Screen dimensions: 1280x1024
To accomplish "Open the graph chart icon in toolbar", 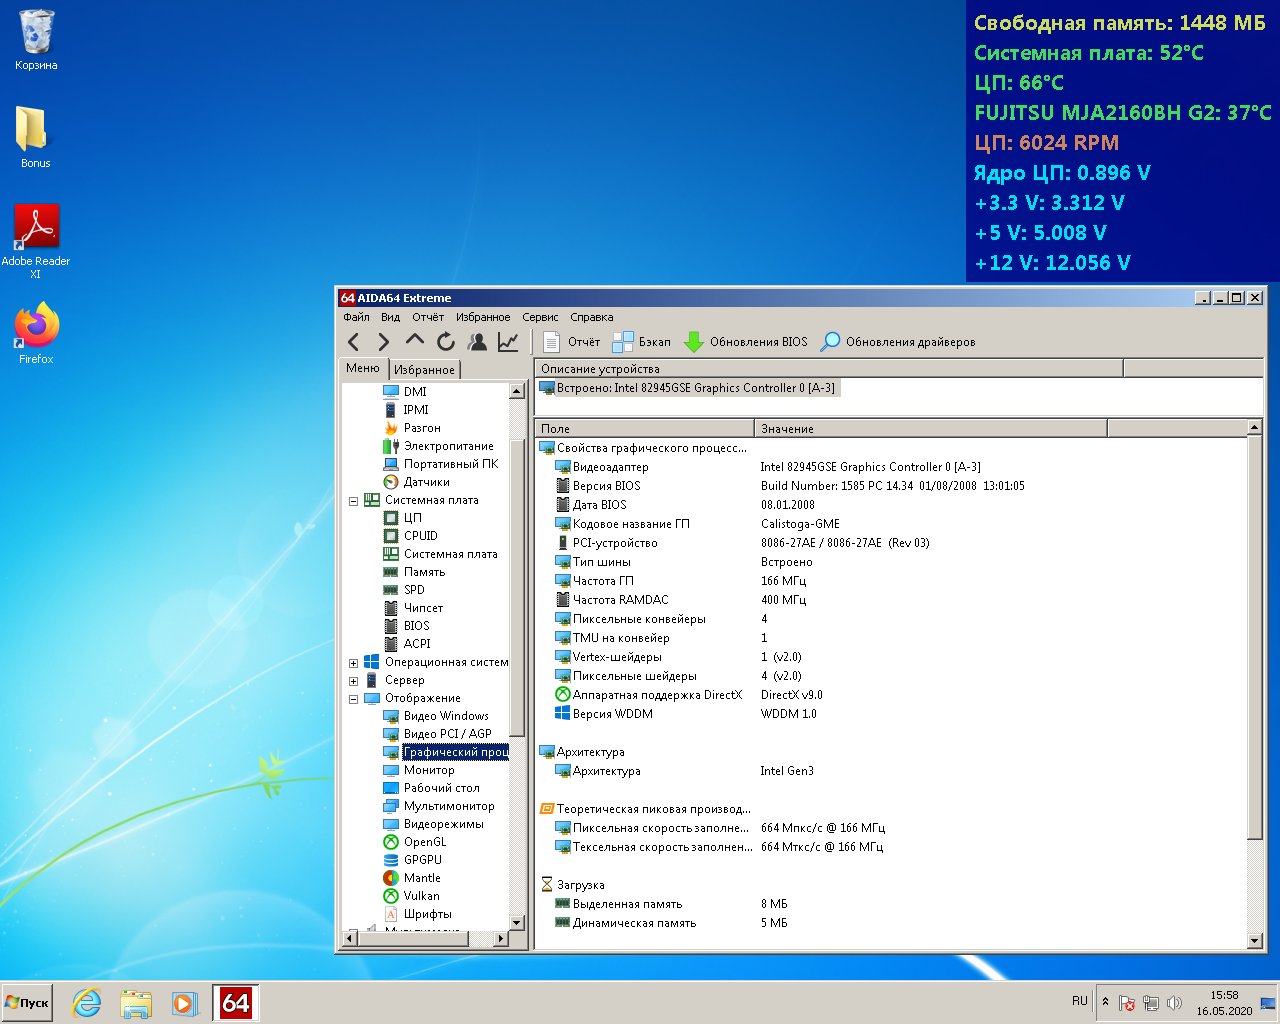I will (508, 342).
